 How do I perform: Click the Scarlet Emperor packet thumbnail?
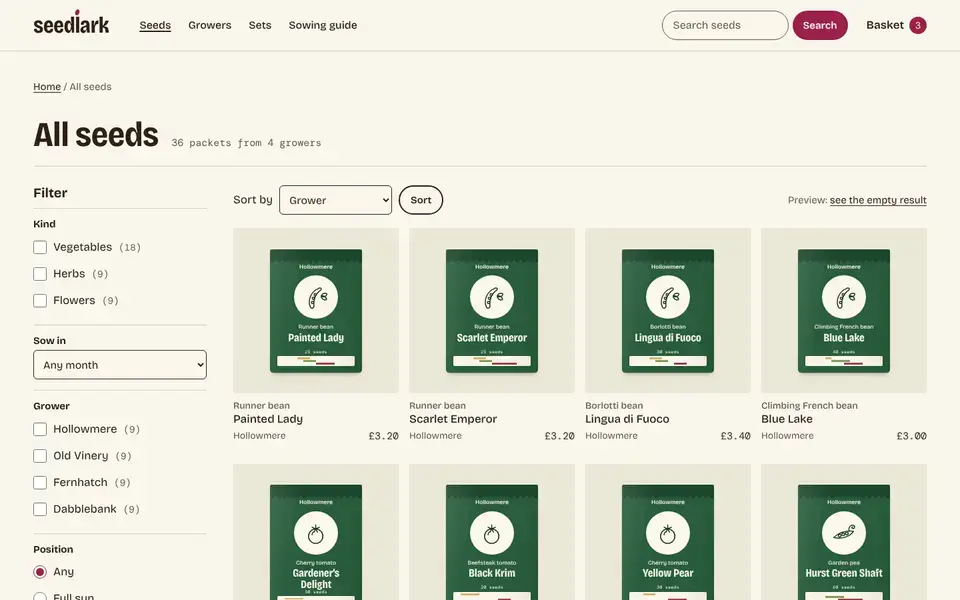pos(492,310)
